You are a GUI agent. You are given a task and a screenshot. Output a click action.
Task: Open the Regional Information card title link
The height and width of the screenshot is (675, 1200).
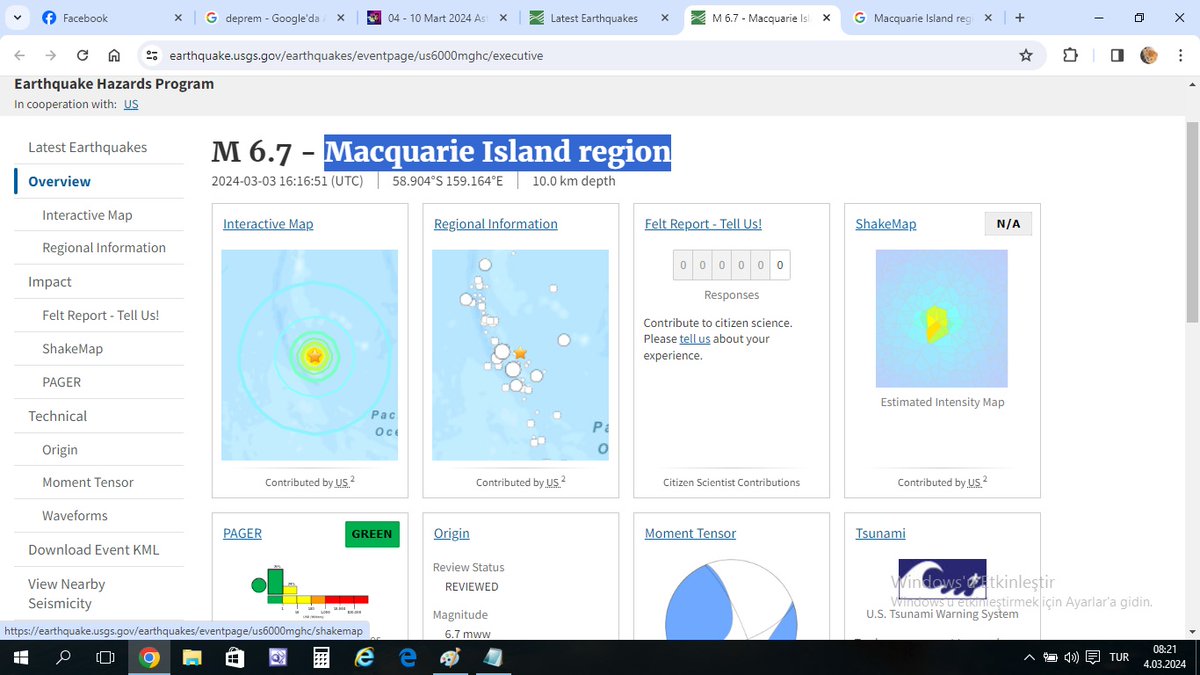point(496,224)
